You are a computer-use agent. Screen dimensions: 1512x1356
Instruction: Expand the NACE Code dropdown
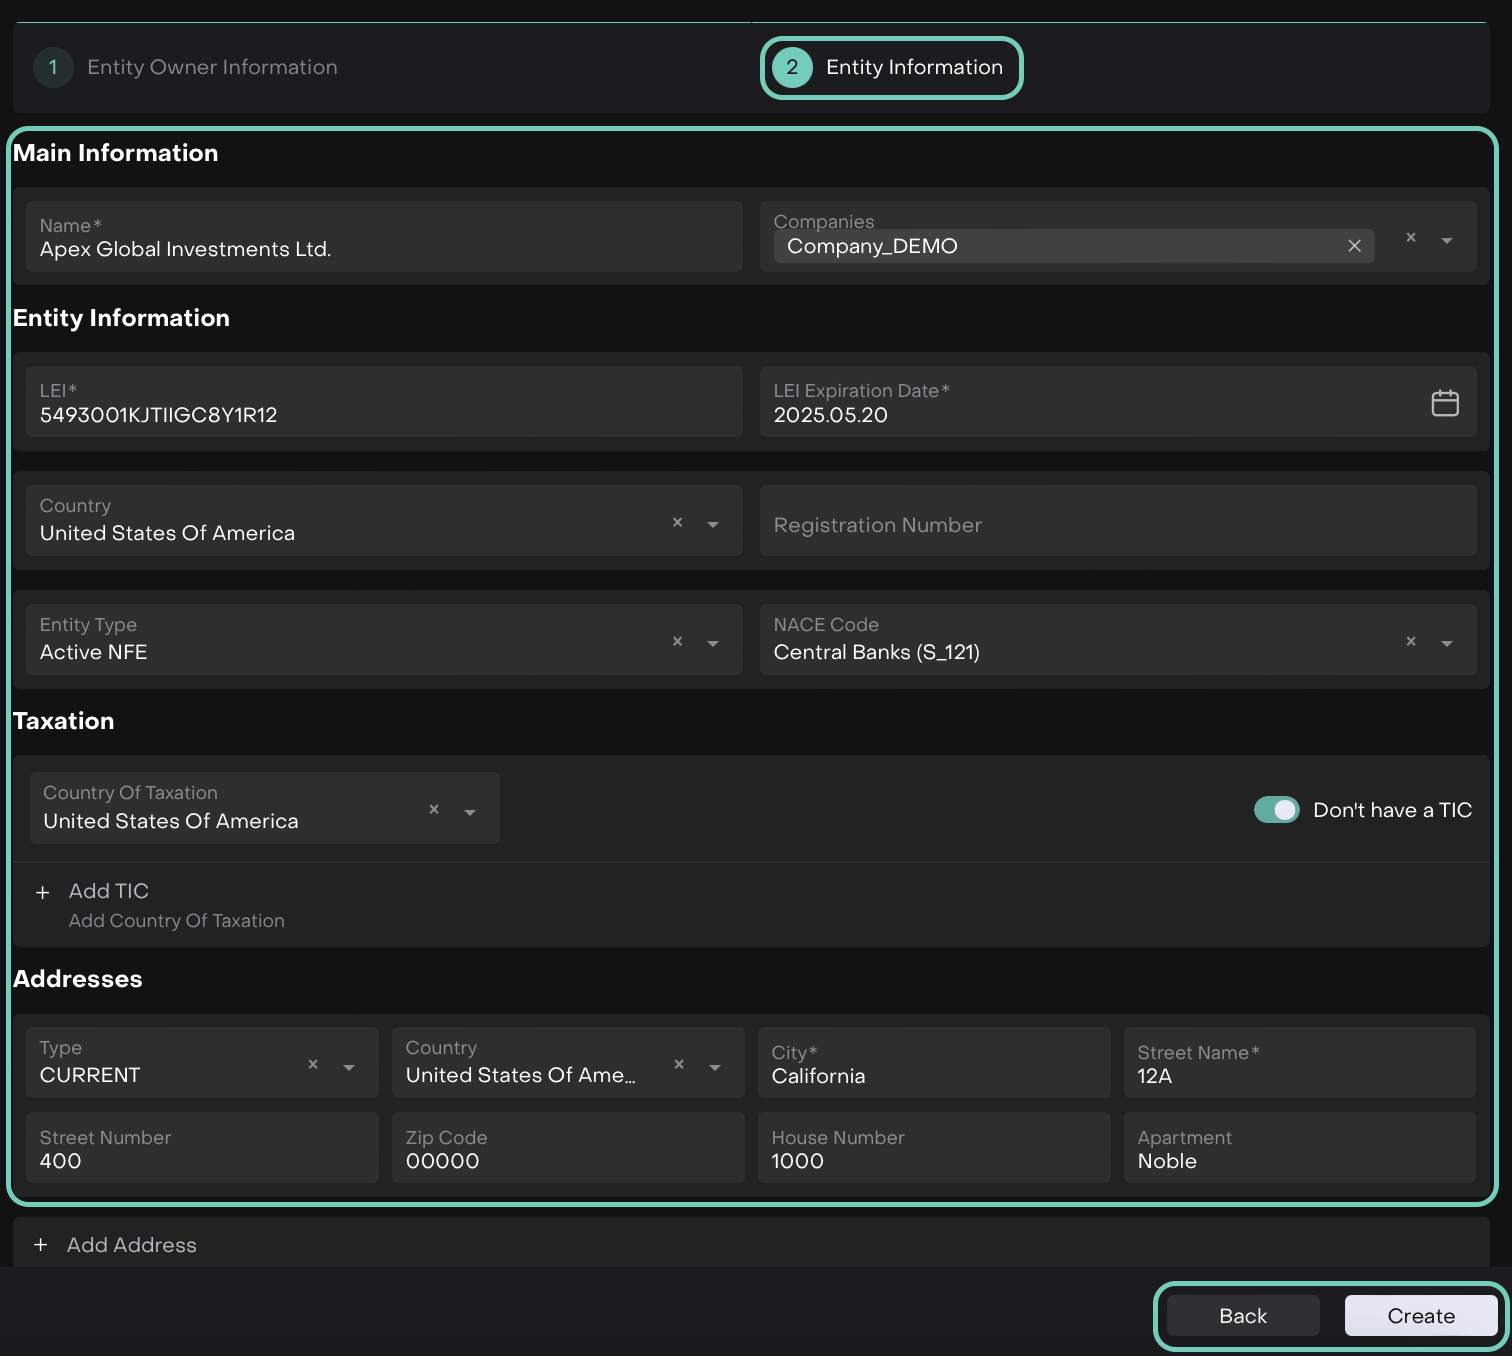click(1446, 643)
